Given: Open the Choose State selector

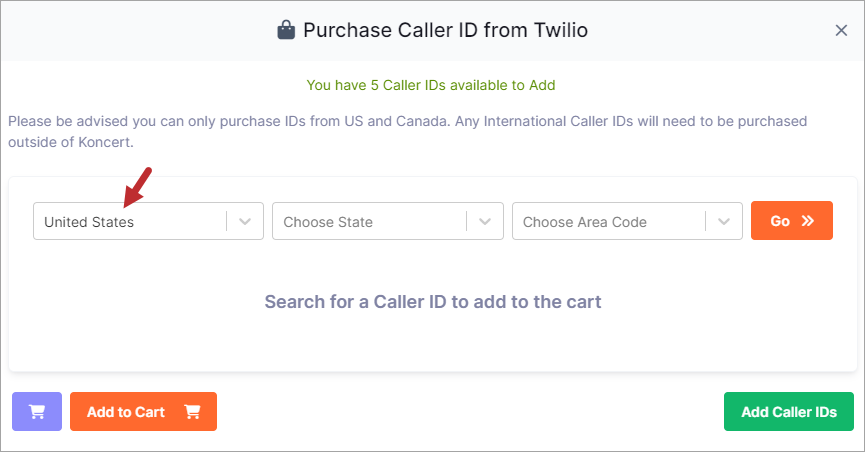Looking at the screenshot, I should point(388,221).
